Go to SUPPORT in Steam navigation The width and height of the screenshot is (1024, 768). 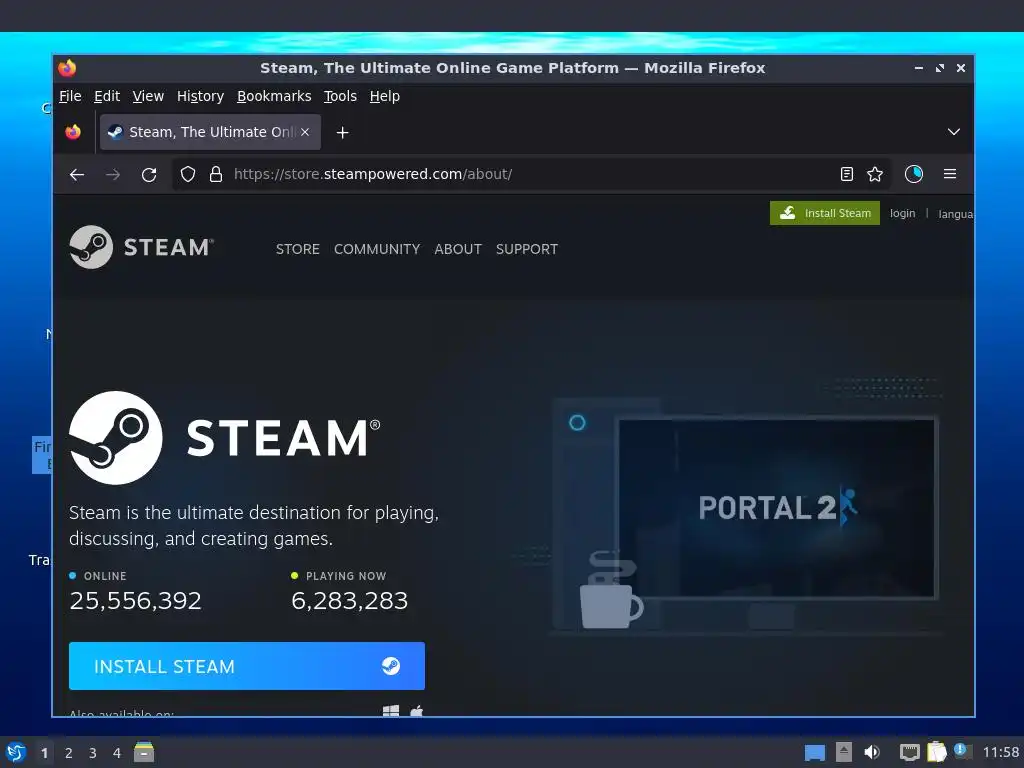coord(526,249)
